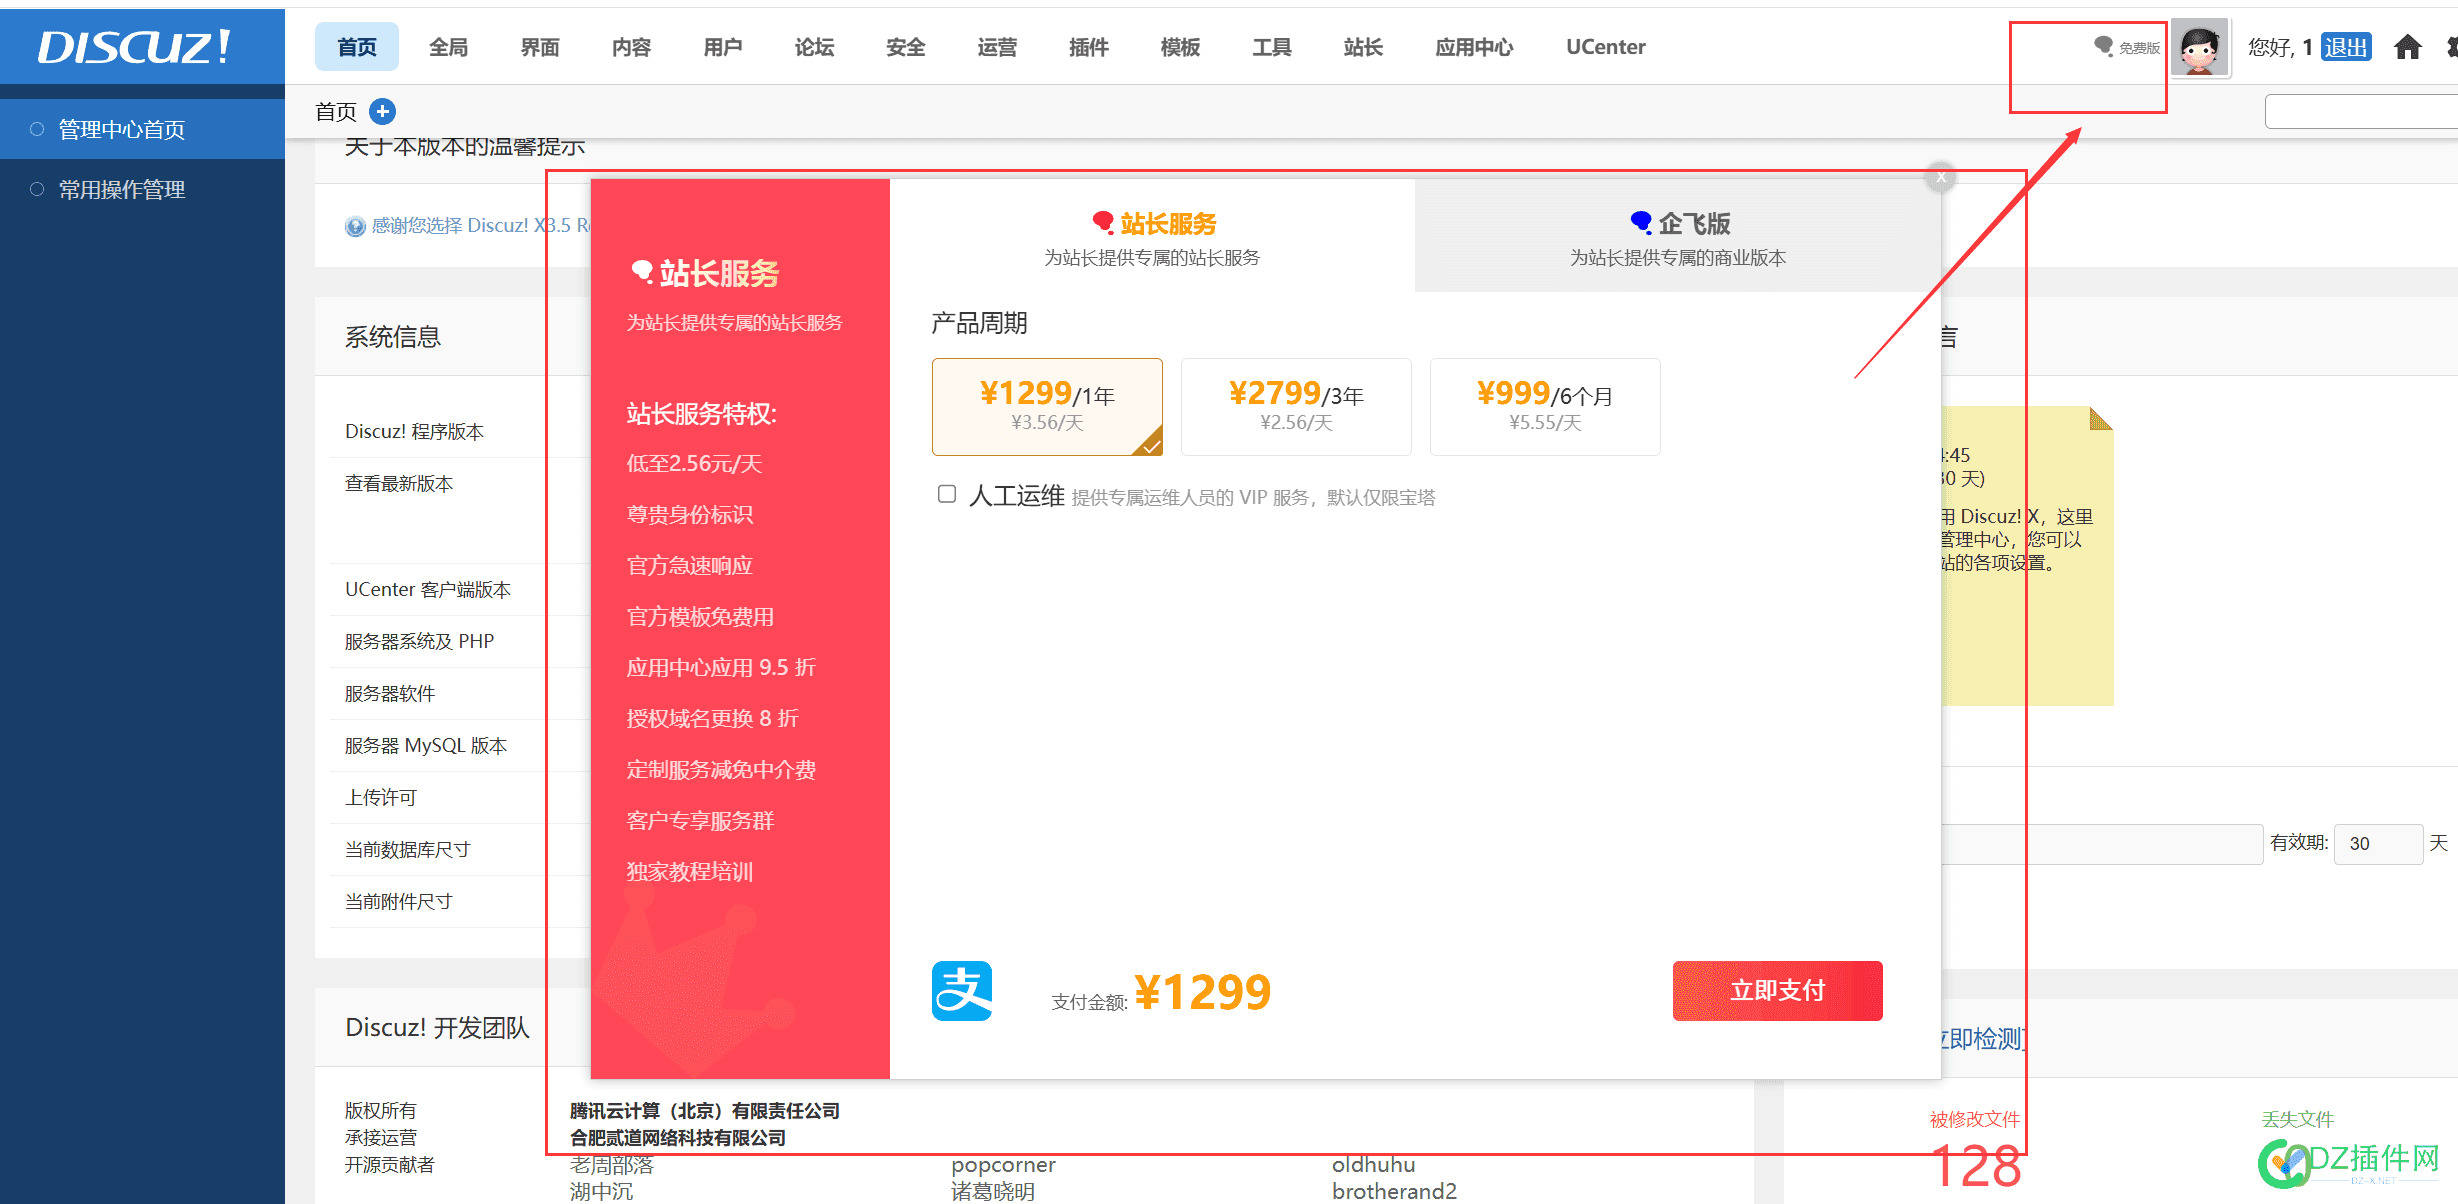Click the Discuz! logo
Viewport: 2458px width, 1204px height.
click(134, 47)
